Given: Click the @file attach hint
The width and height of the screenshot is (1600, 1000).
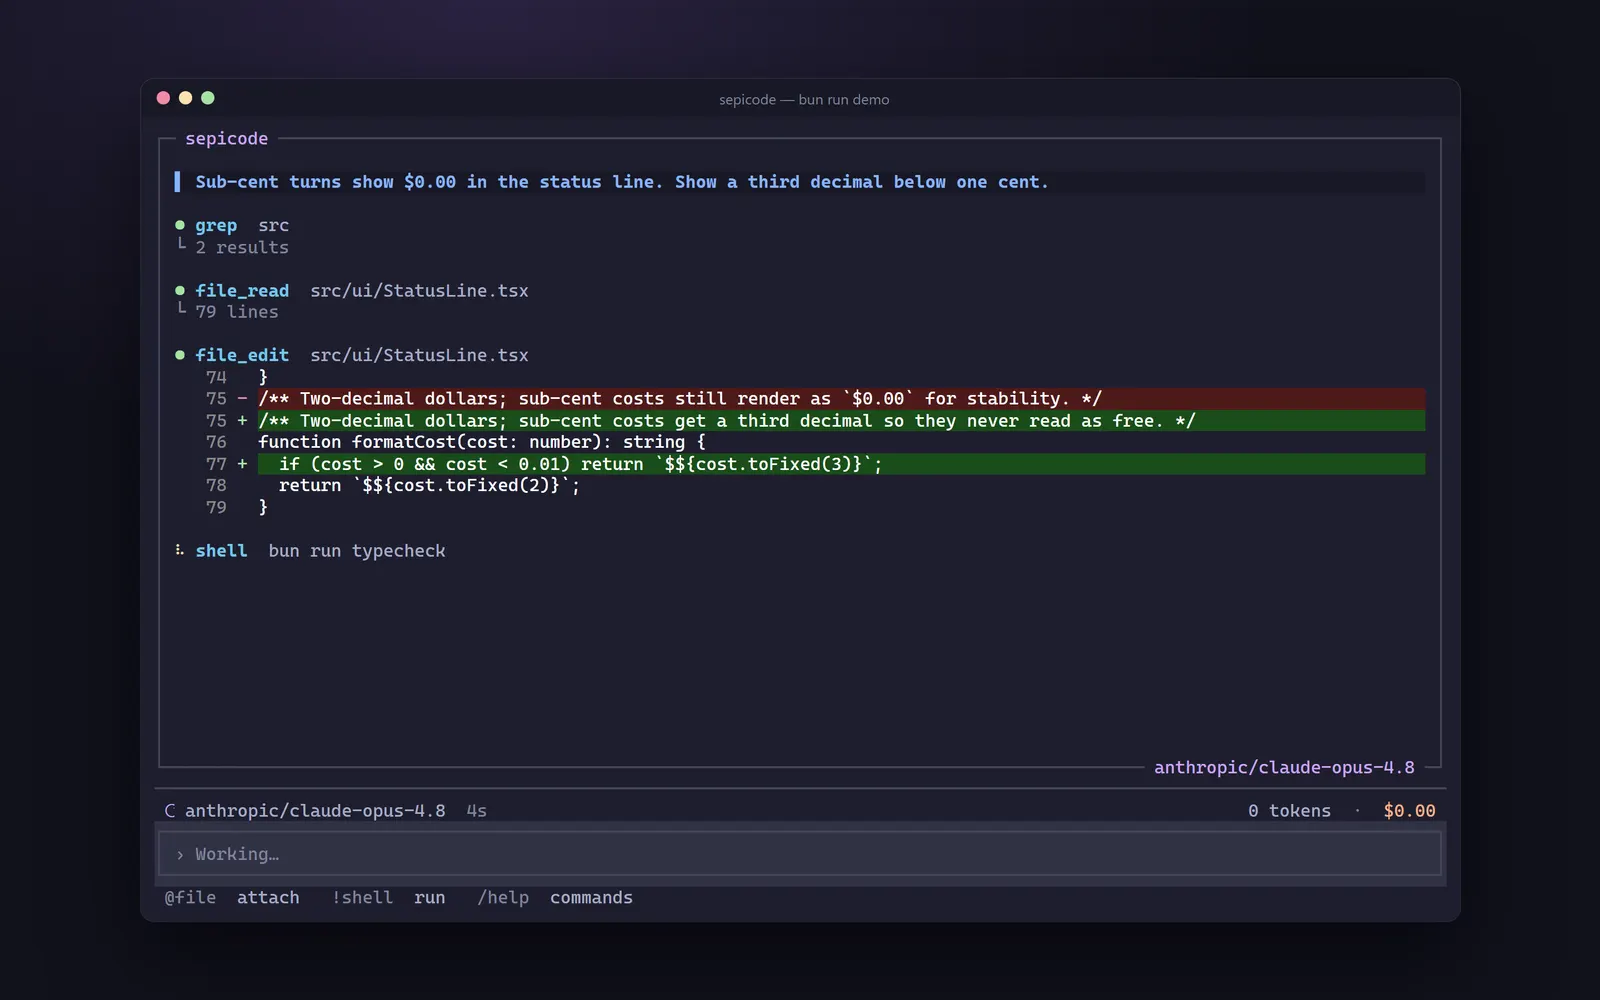Looking at the screenshot, I should click(x=232, y=898).
